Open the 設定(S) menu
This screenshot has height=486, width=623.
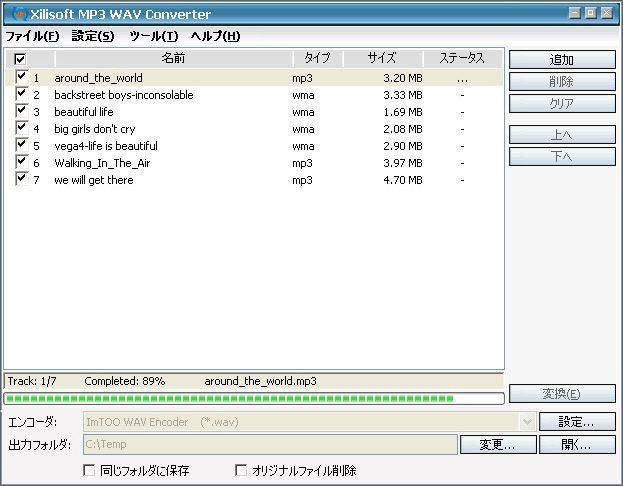(x=92, y=36)
